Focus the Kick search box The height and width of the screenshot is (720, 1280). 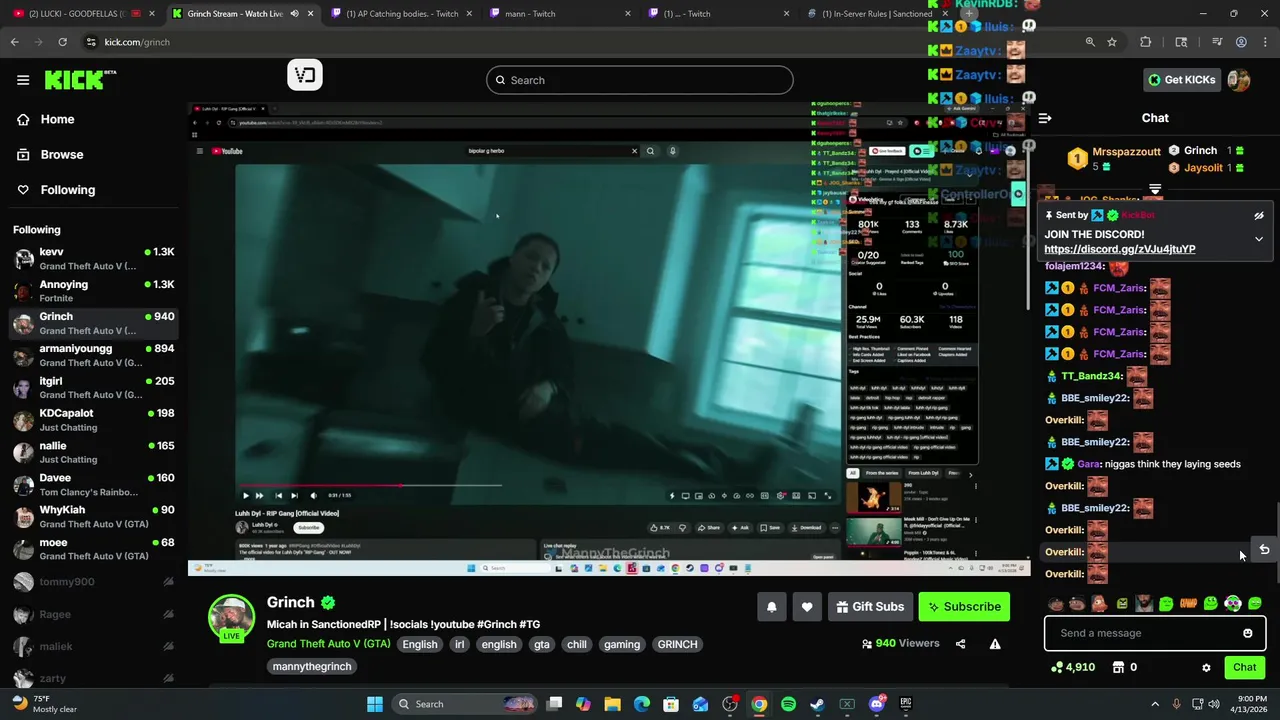click(x=640, y=80)
